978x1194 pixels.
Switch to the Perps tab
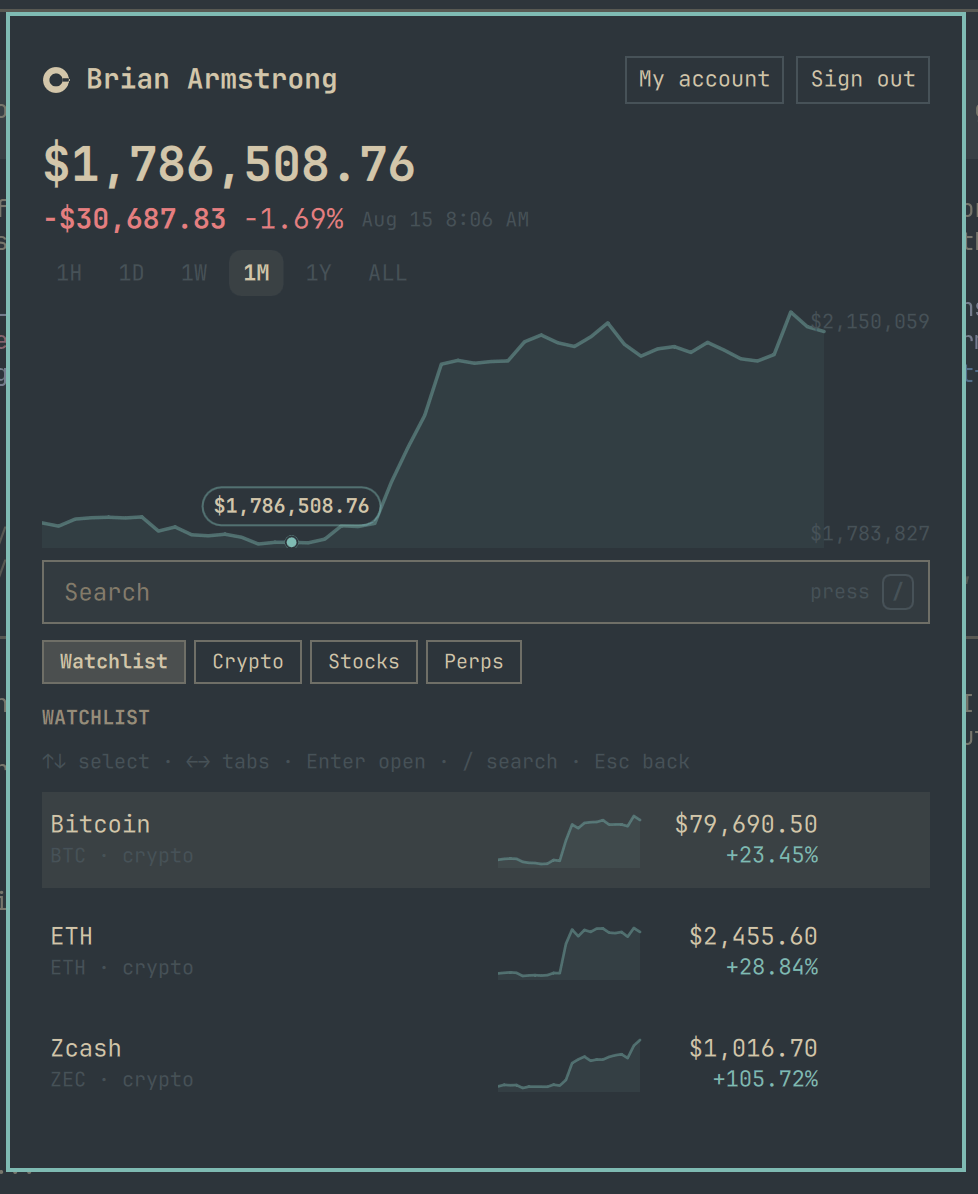(474, 662)
